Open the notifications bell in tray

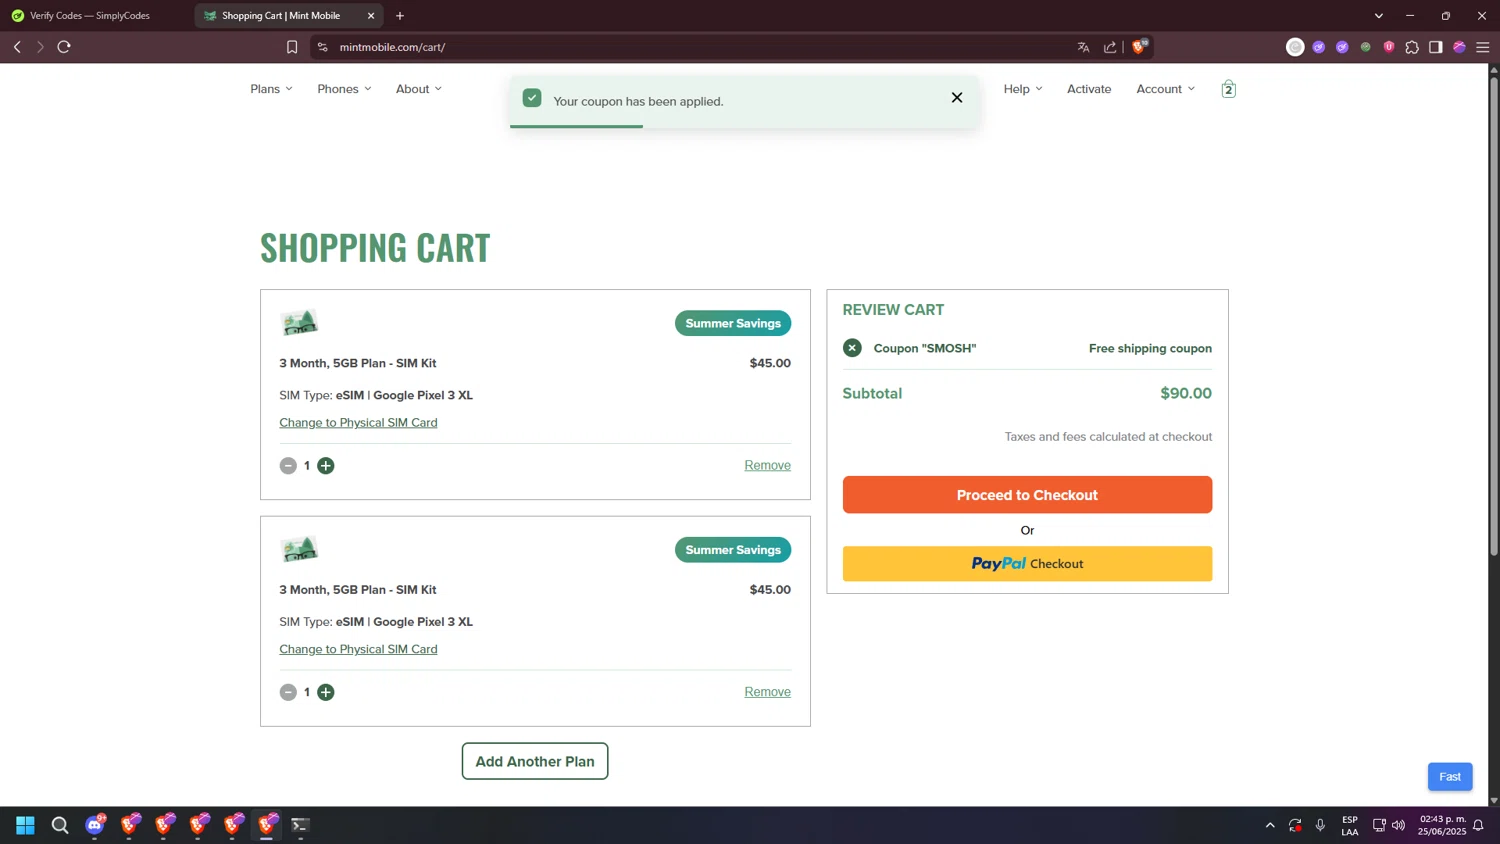pyautogui.click(x=1478, y=825)
